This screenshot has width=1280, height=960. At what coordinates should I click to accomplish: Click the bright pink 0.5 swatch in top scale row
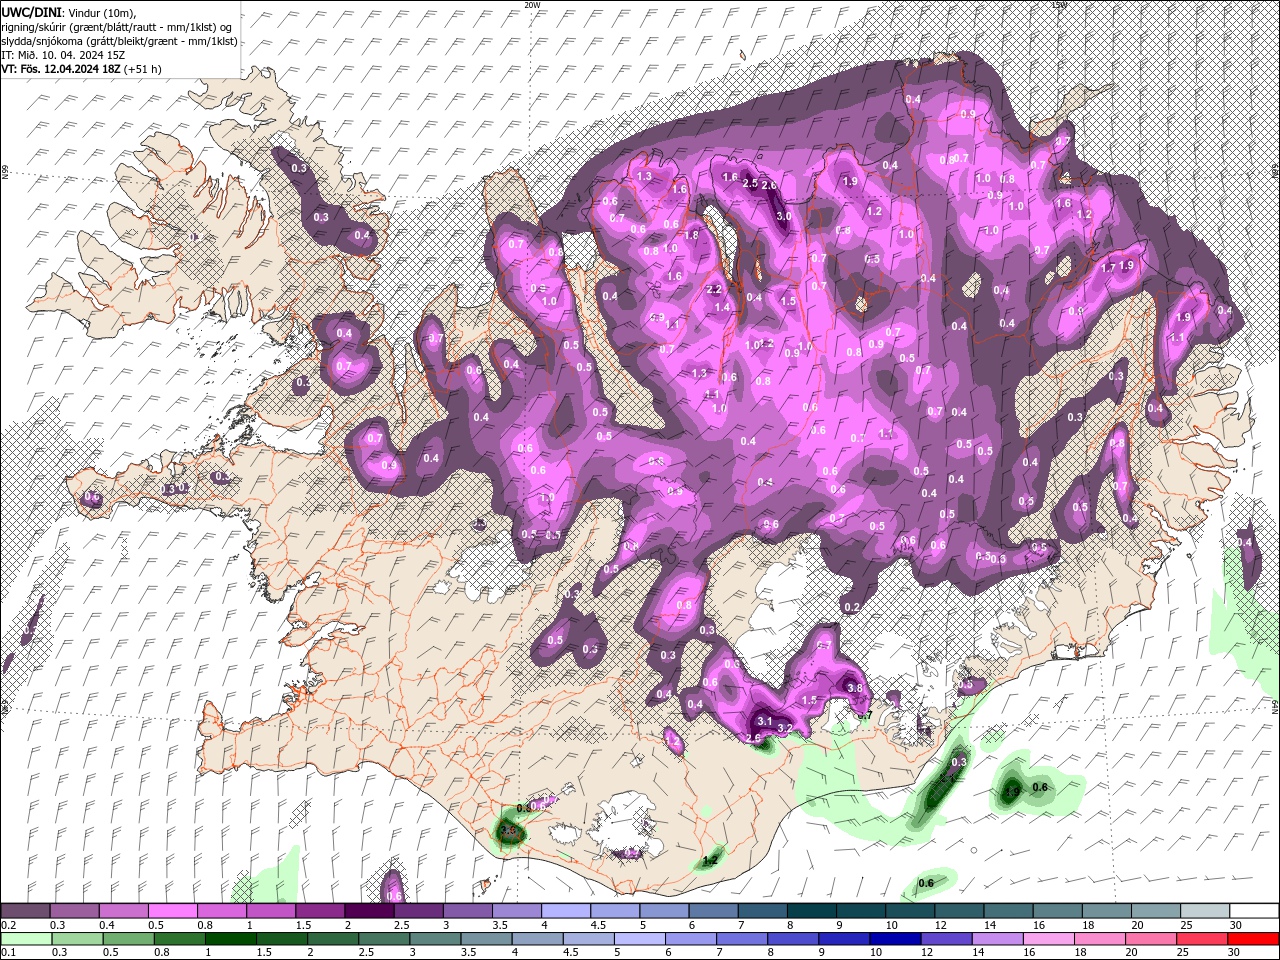coord(172,911)
